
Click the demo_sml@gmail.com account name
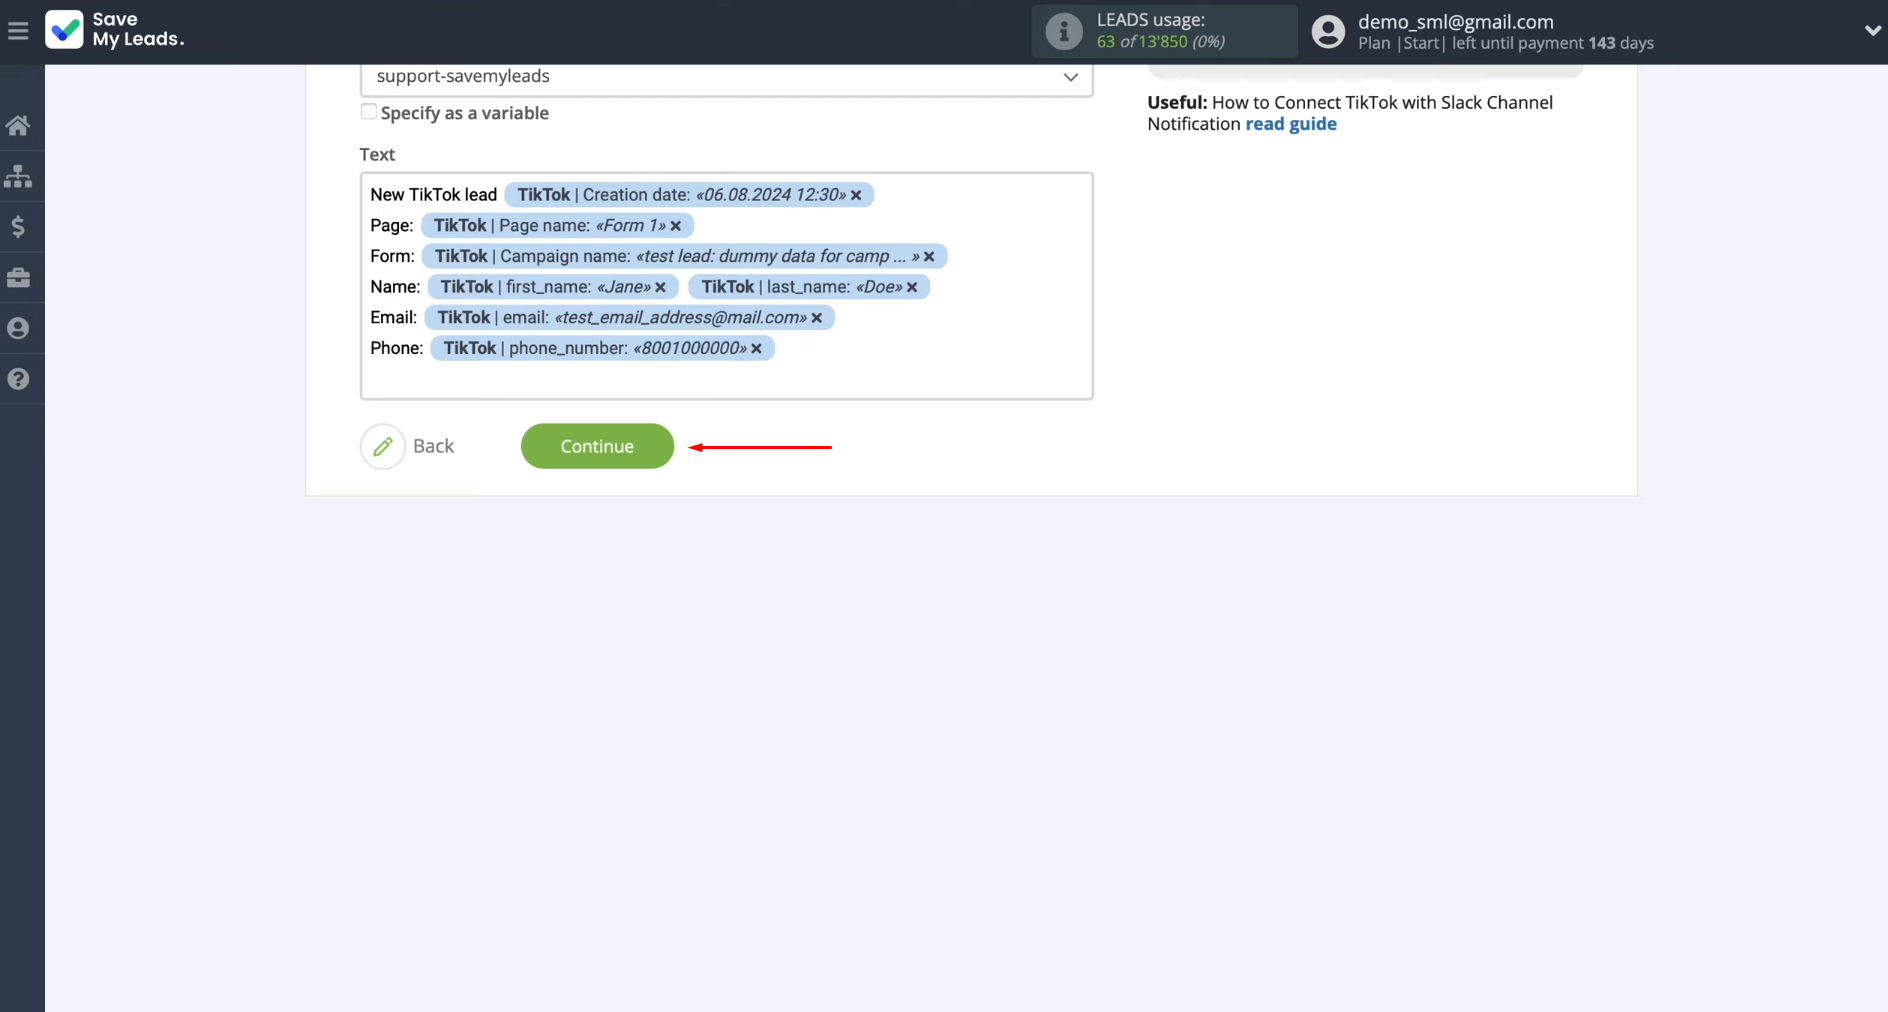pyautogui.click(x=1455, y=21)
